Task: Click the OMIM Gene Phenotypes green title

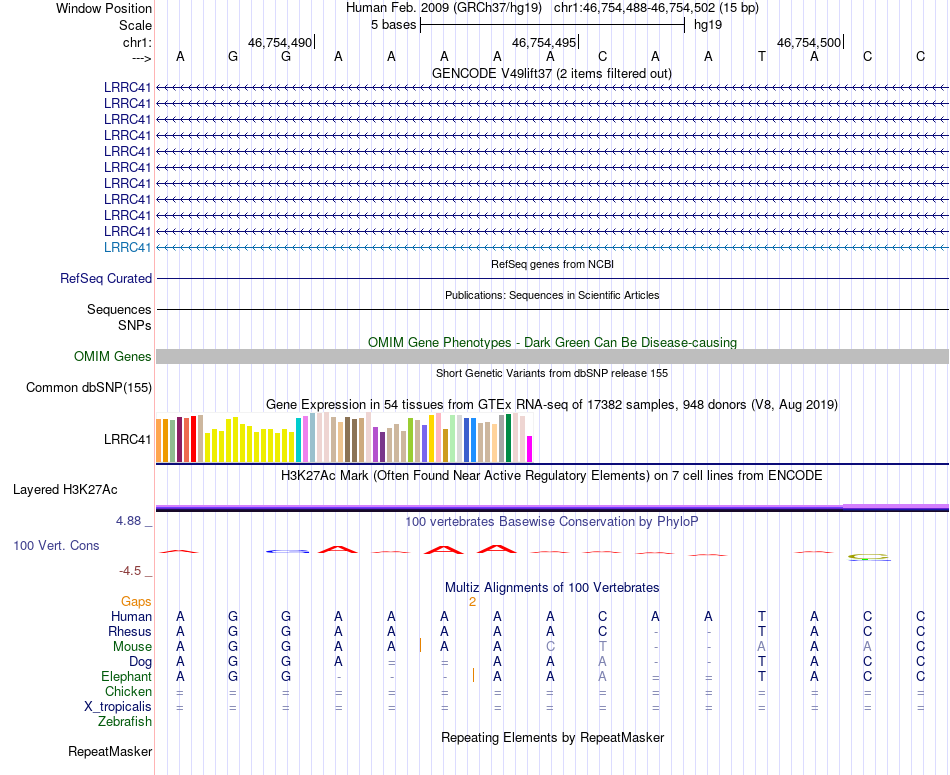Action: coord(552,342)
